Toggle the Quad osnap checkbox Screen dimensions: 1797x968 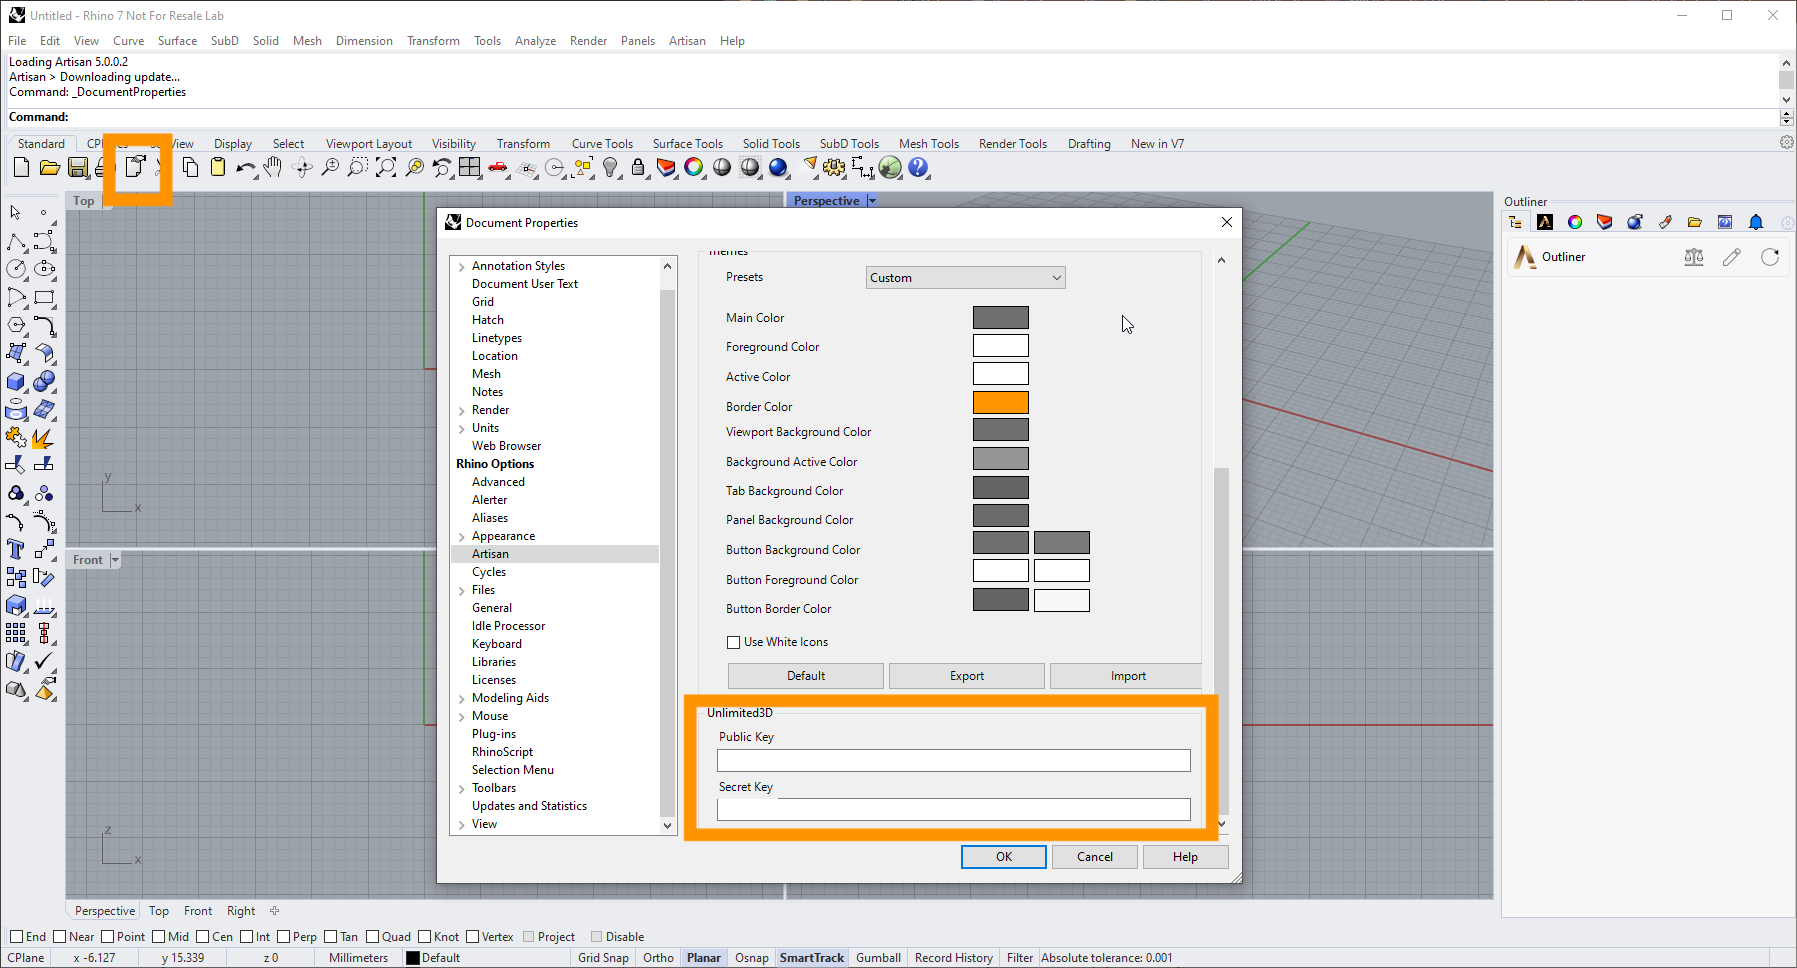click(373, 937)
